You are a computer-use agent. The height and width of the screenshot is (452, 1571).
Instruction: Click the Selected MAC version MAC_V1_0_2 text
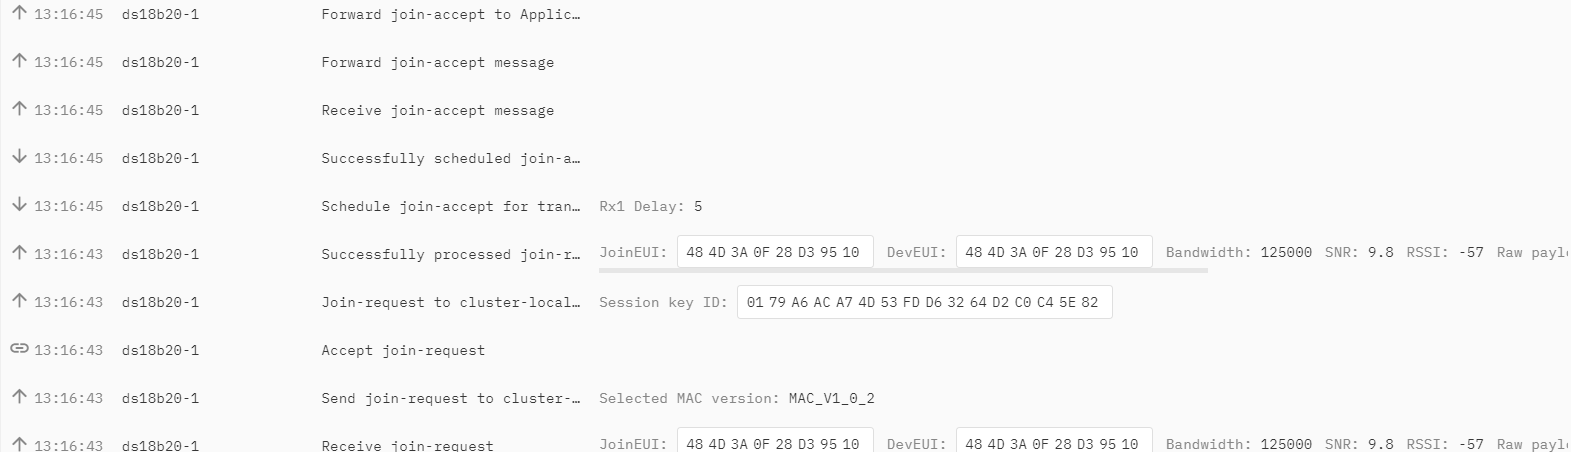point(737,398)
